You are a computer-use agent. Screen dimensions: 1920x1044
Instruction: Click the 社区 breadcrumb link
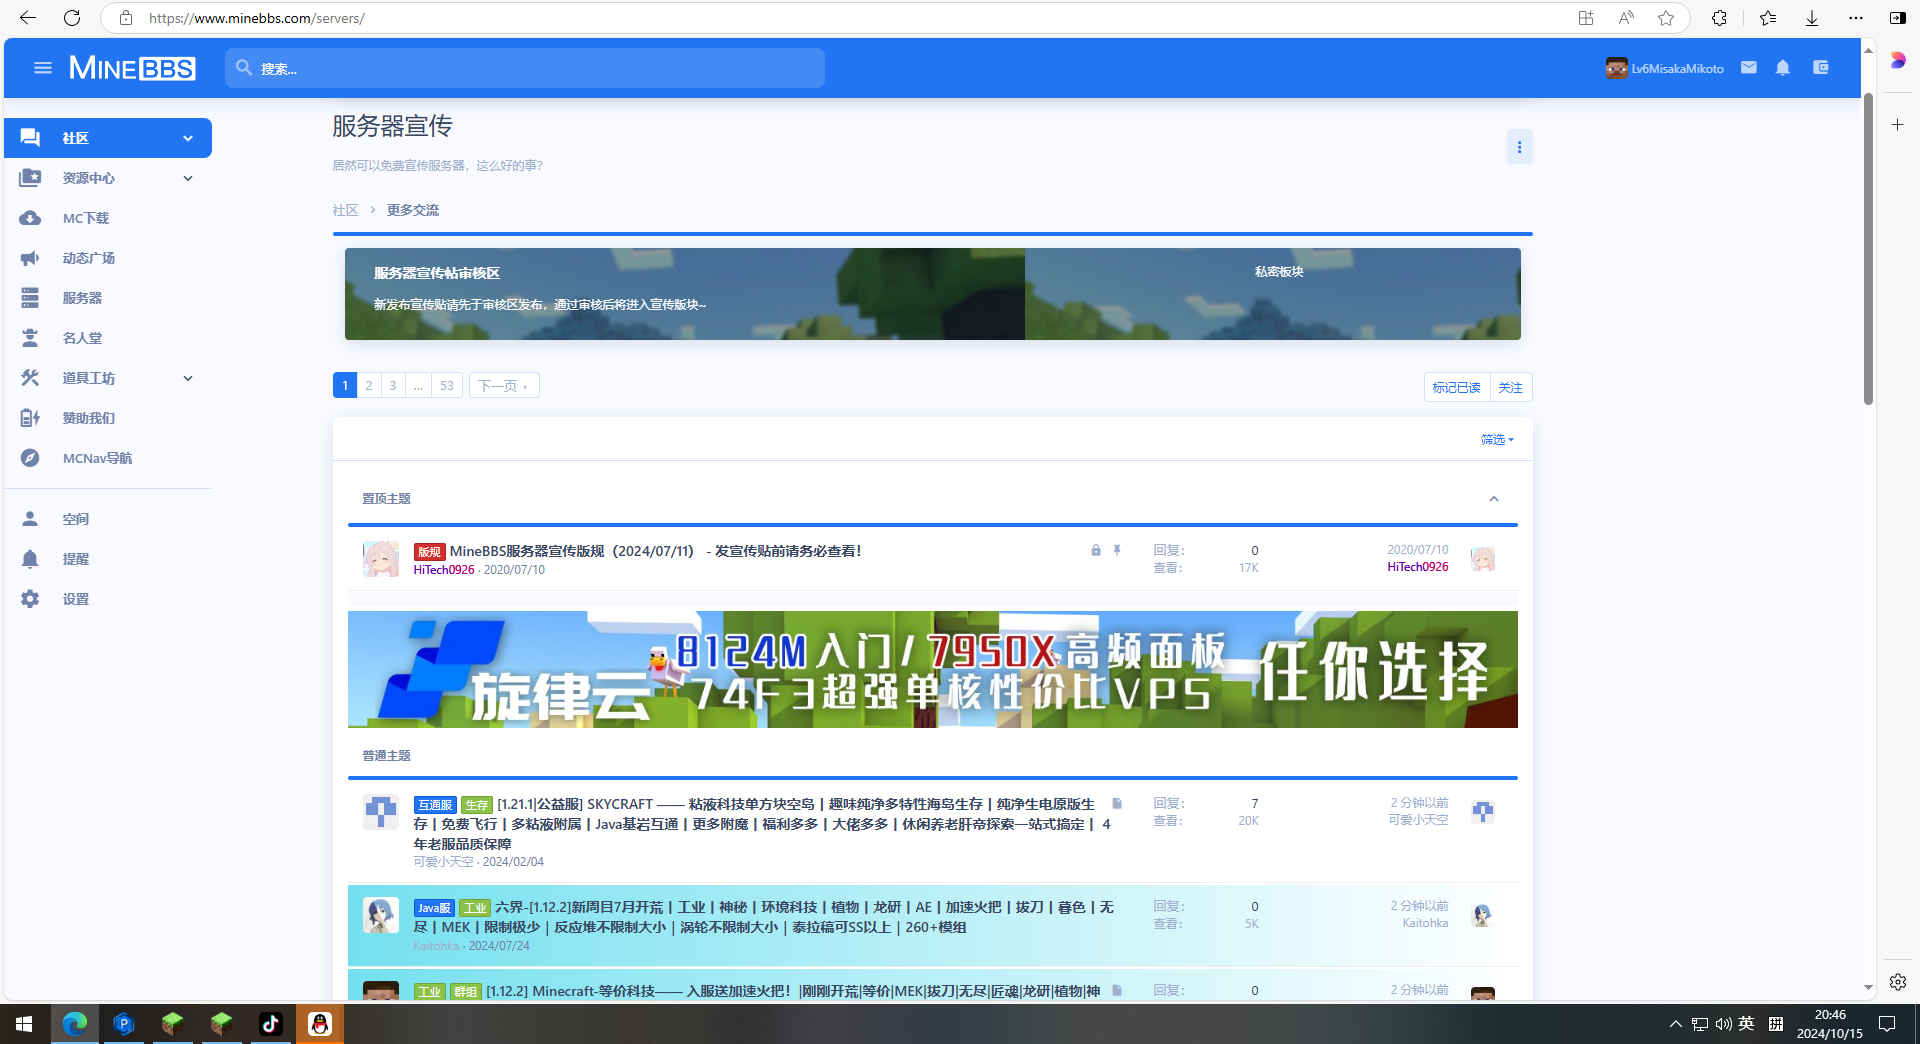(345, 210)
